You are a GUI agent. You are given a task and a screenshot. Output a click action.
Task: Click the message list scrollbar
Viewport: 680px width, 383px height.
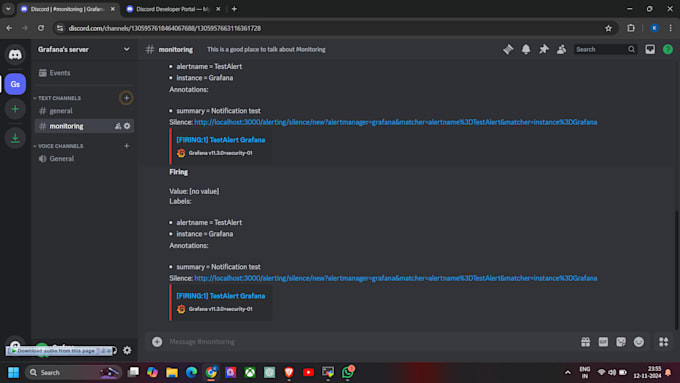click(x=677, y=269)
